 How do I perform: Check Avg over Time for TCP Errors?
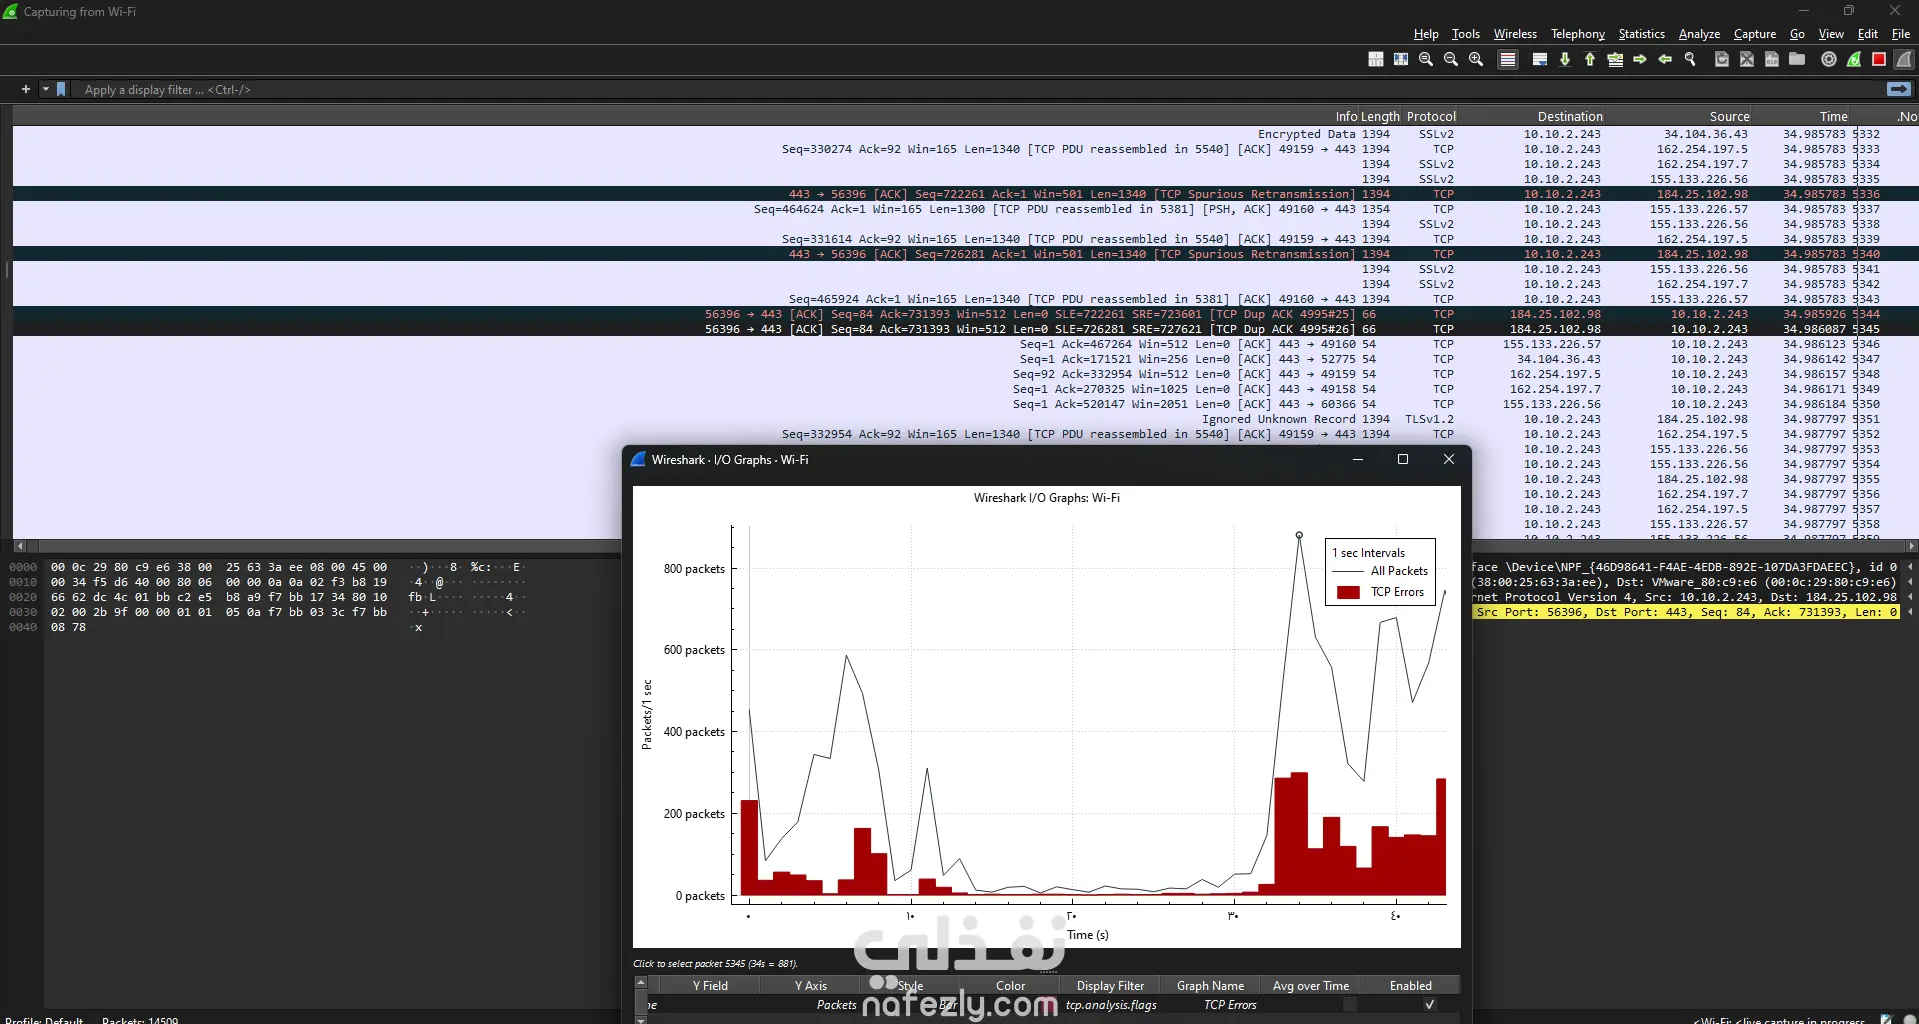point(1350,1005)
